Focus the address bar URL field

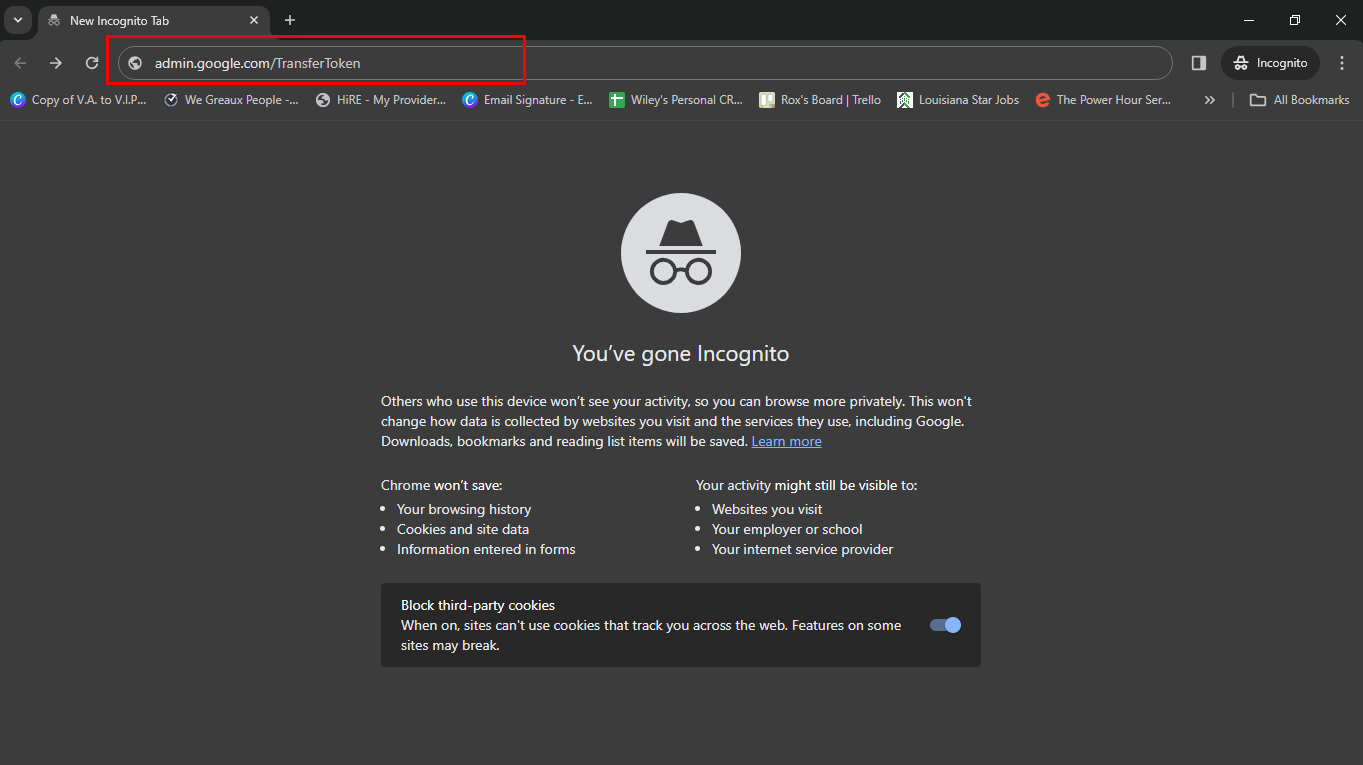coord(645,63)
